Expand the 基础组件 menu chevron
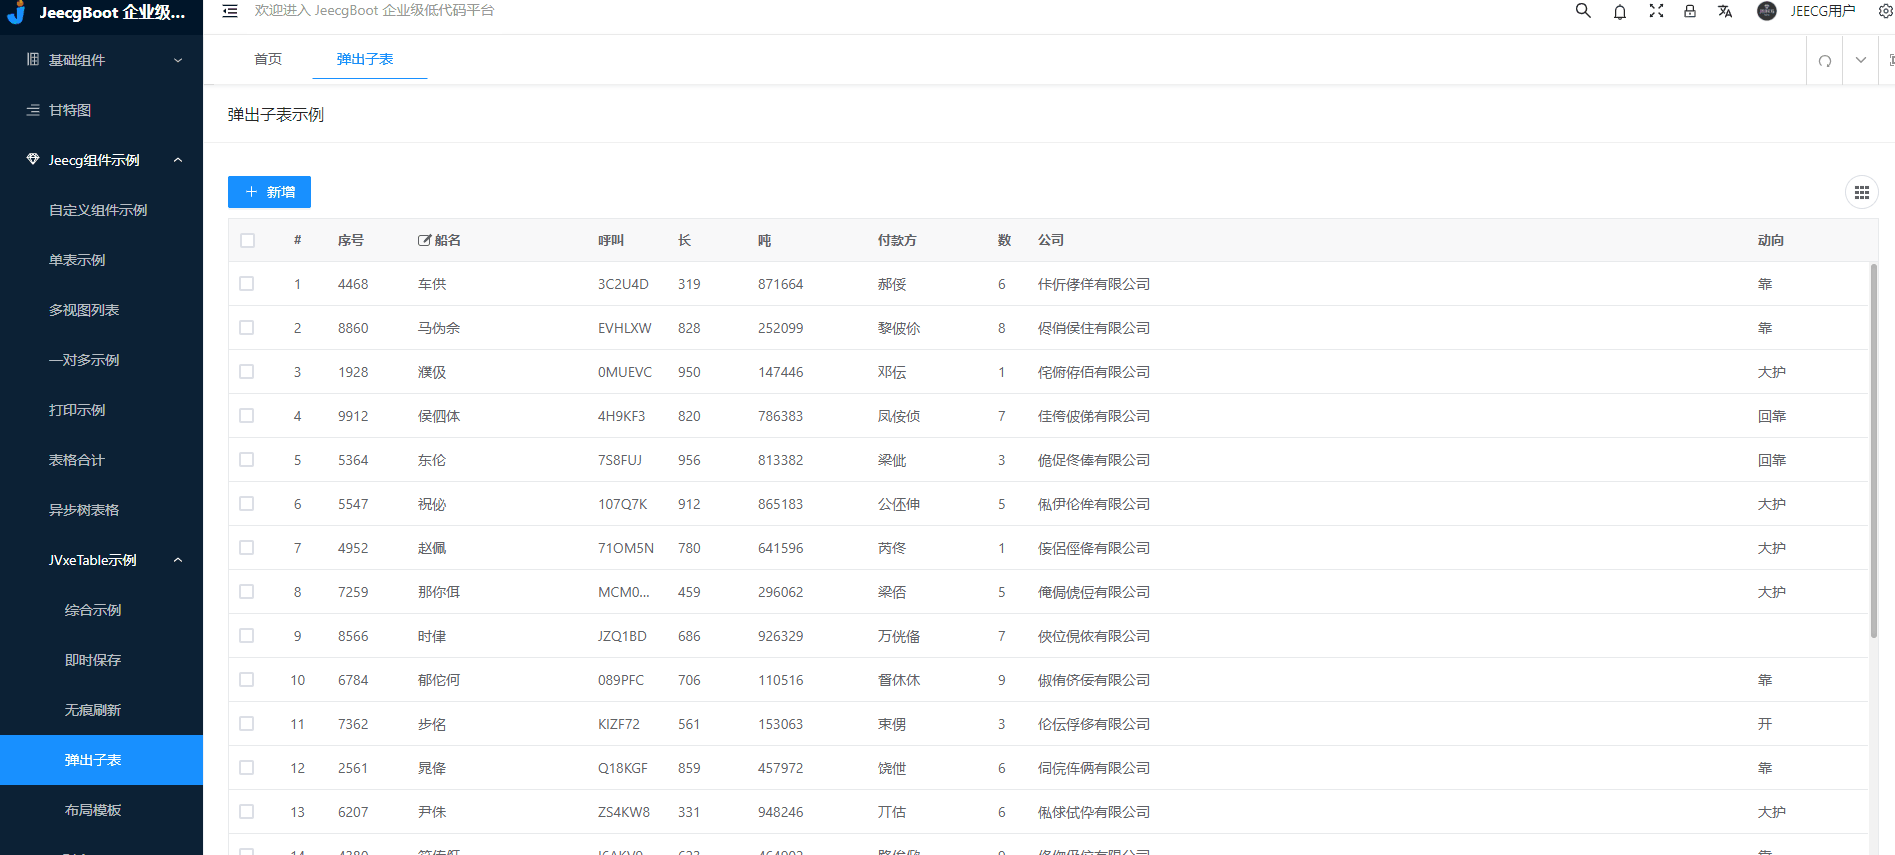Screen dimensions: 1895x855 click(178, 60)
